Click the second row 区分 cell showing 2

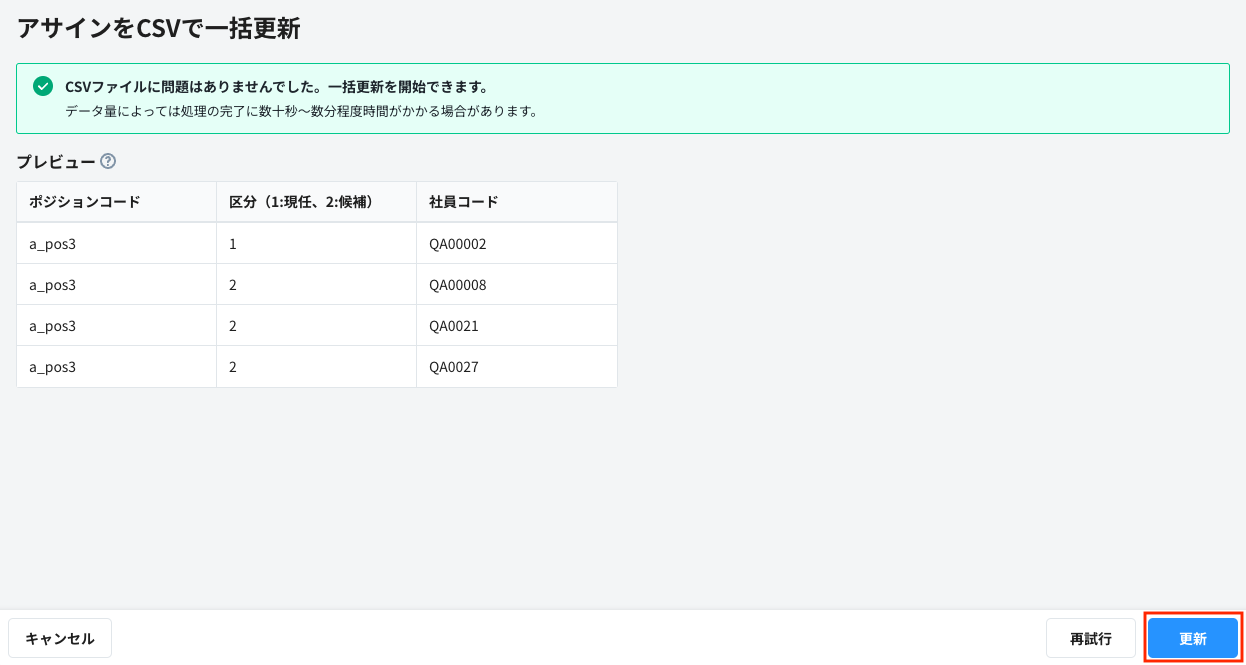233,284
